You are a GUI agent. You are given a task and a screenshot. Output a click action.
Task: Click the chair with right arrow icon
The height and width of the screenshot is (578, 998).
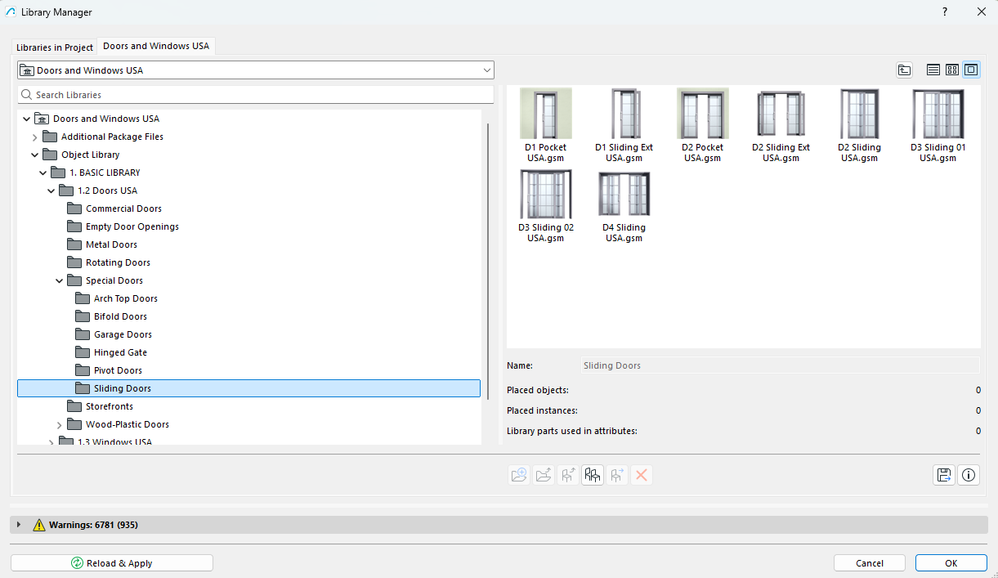(x=617, y=475)
